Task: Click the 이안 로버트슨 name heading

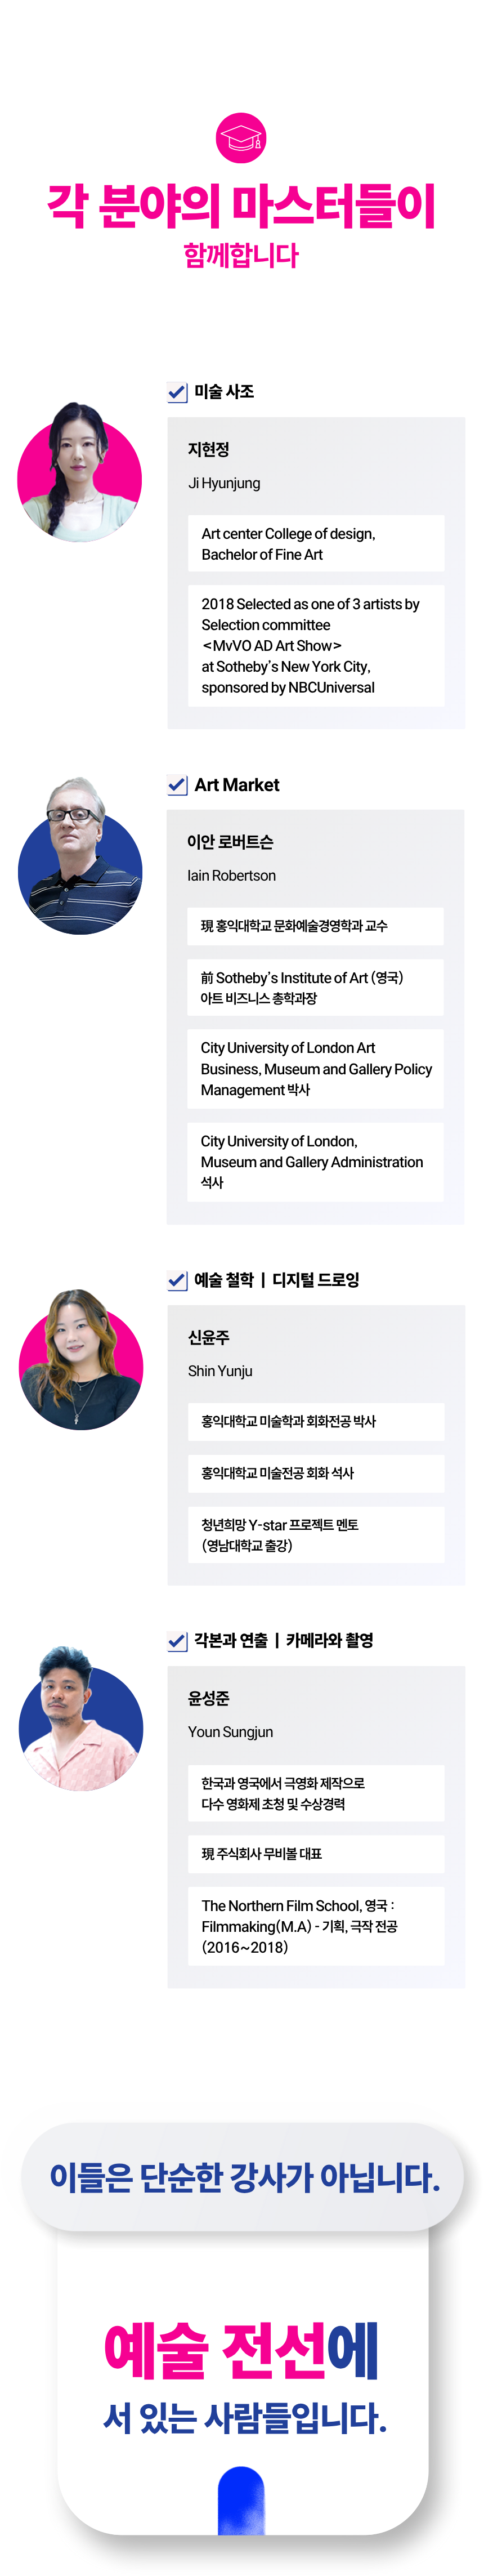Action: point(230,842)
